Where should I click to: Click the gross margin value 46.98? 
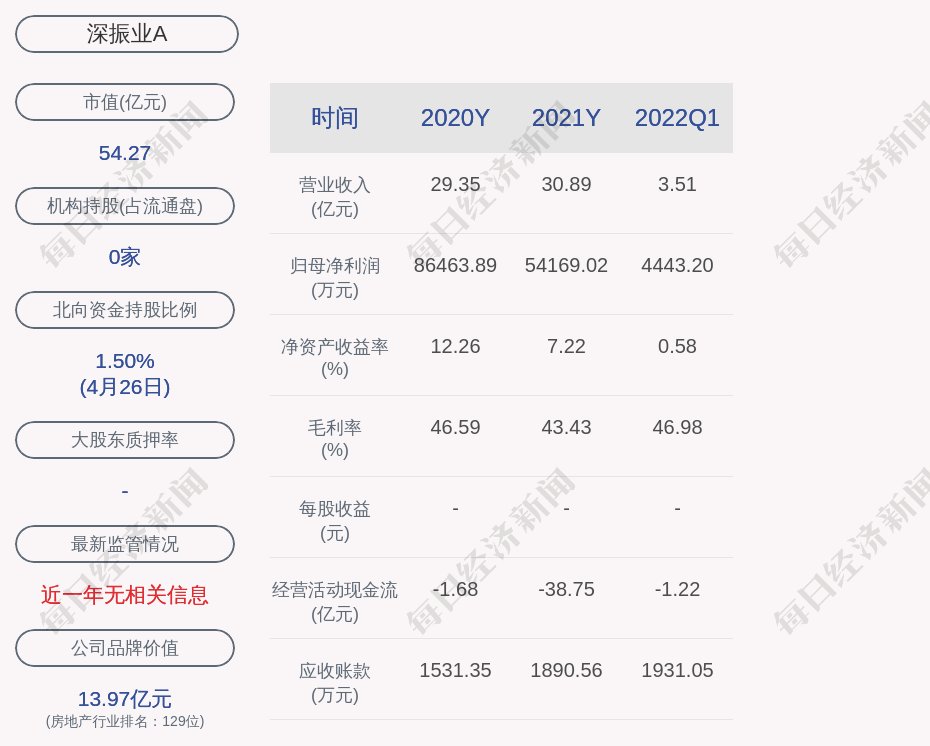677,427
